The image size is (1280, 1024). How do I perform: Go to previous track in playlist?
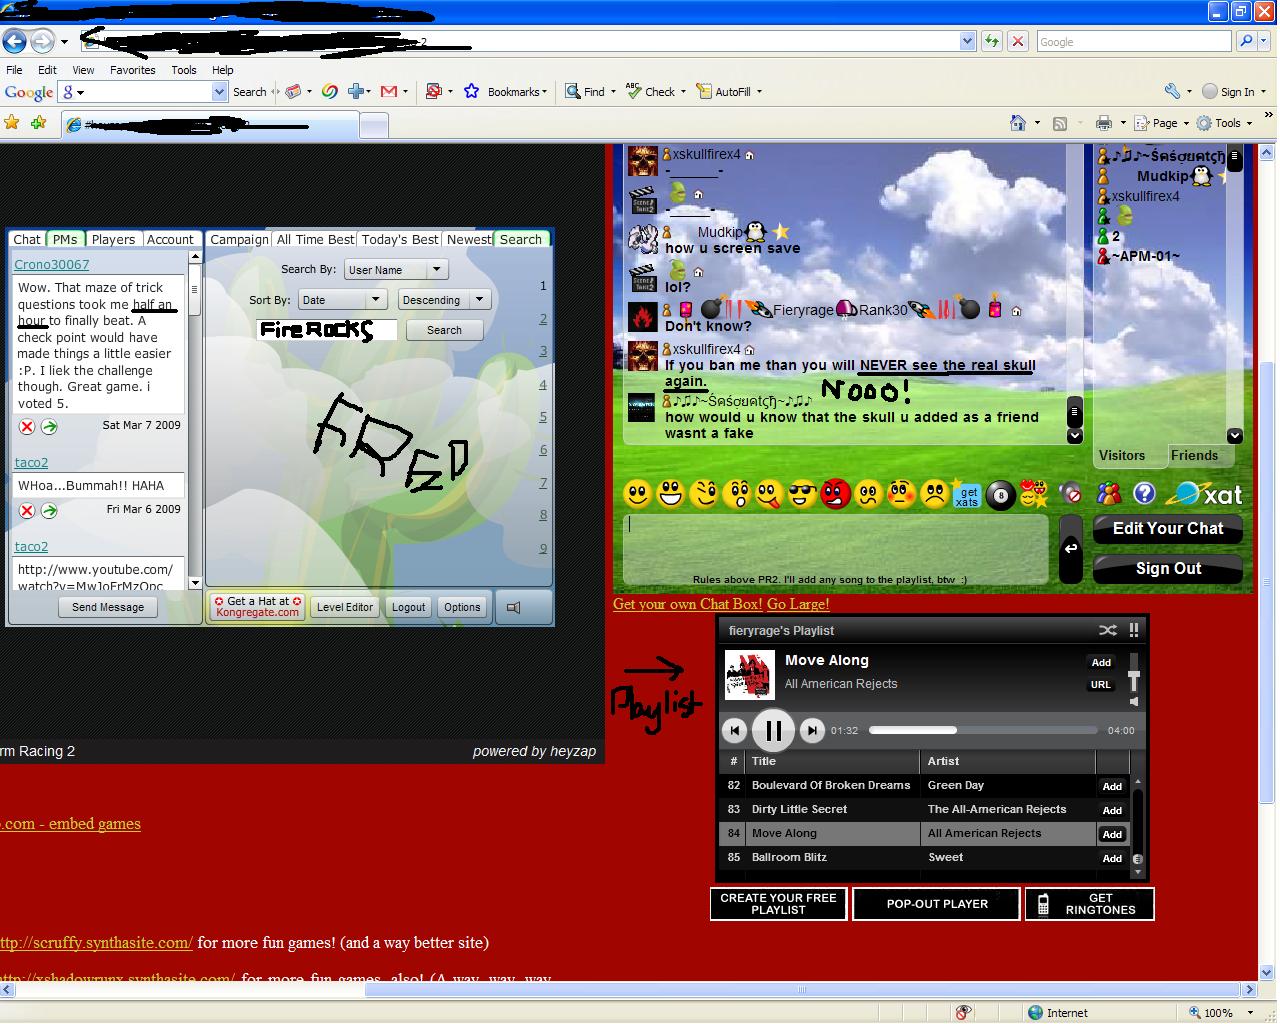tap(735, 730)
